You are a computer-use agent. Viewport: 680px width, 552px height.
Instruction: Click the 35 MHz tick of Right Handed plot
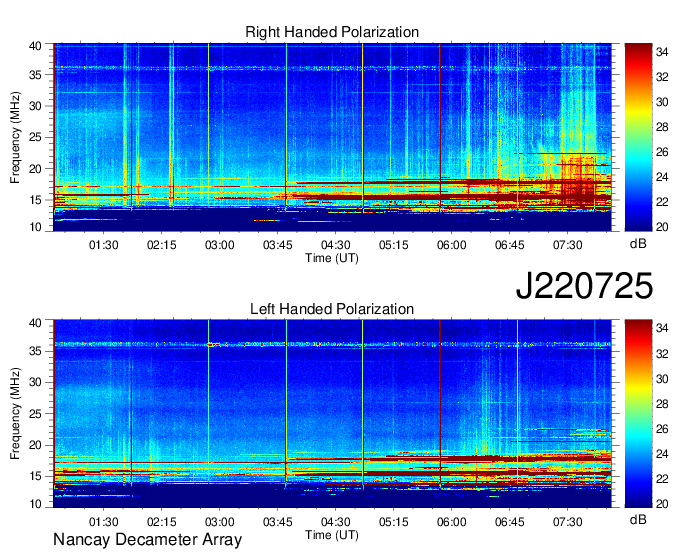35,75
